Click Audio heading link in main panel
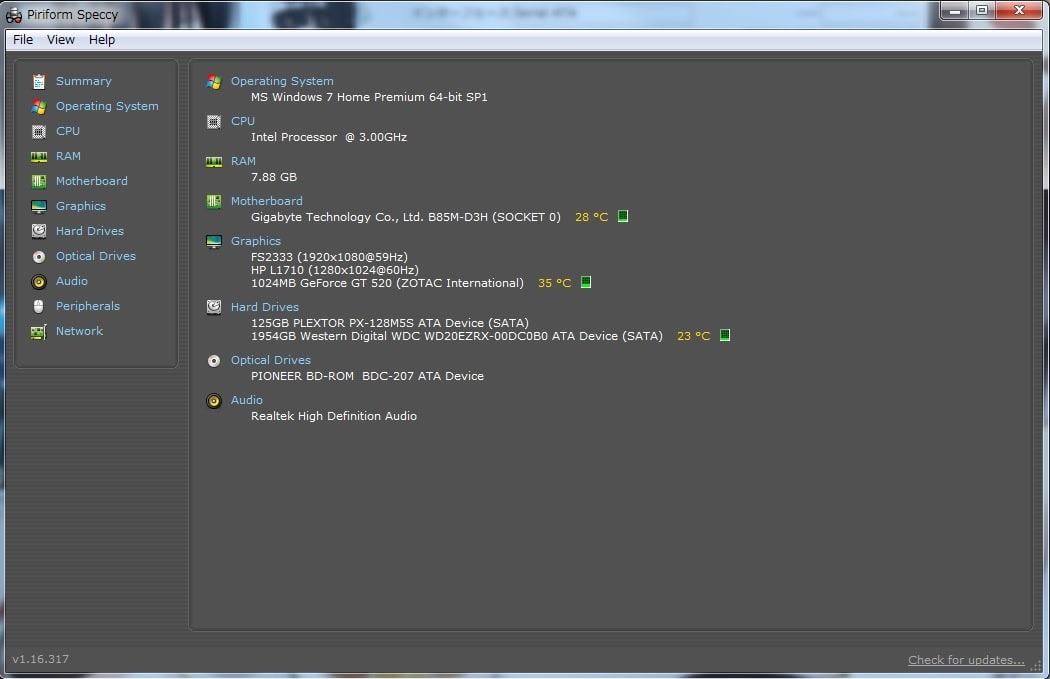Viewport: 1050px width, 679px height. [x=246, y=400]
